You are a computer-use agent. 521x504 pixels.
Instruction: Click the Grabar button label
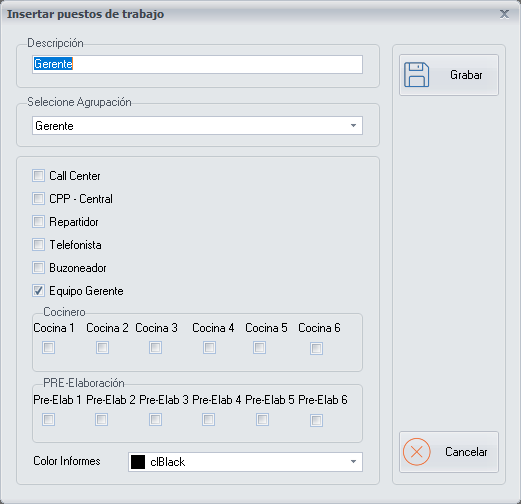point(466,75)
